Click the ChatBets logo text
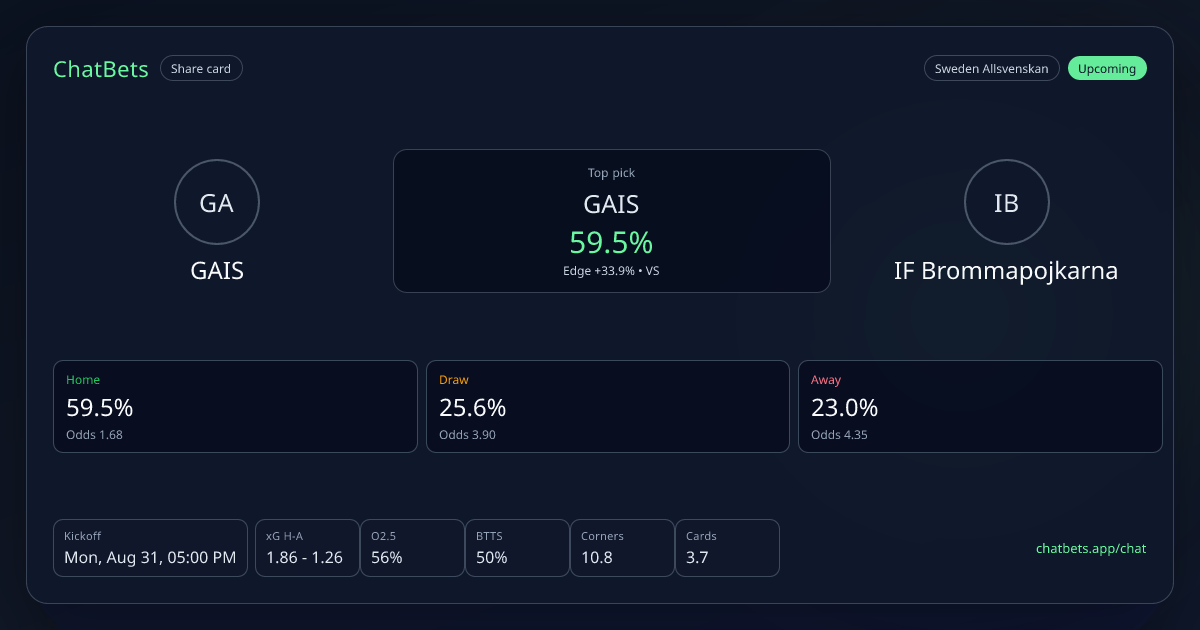 point(101,69)
